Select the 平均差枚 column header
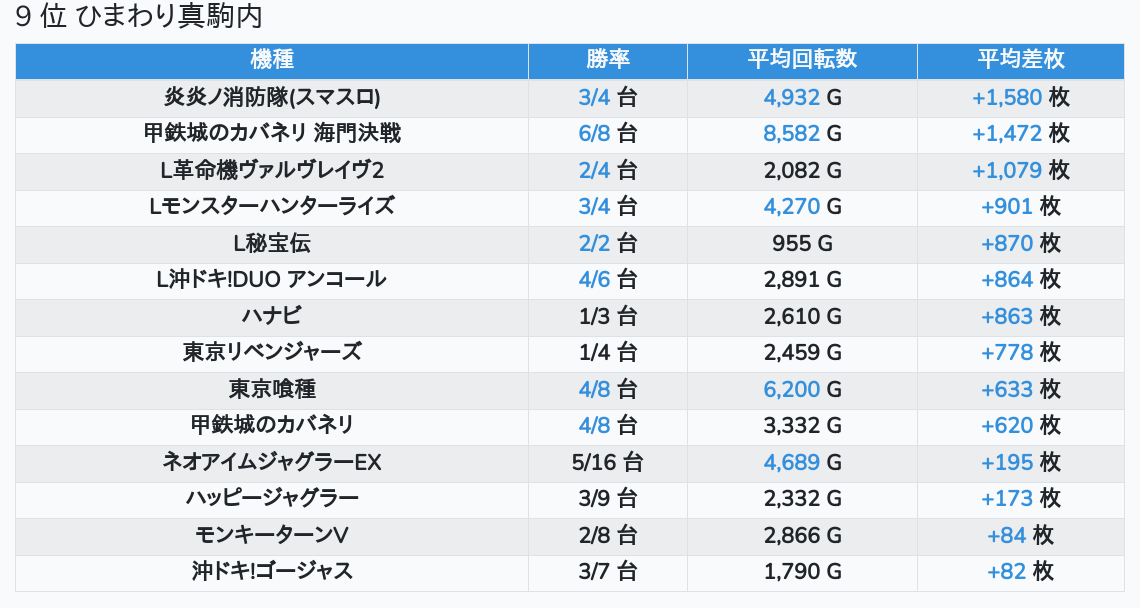The width and height of the screenshot is (1140, 608). [1020, 60]
